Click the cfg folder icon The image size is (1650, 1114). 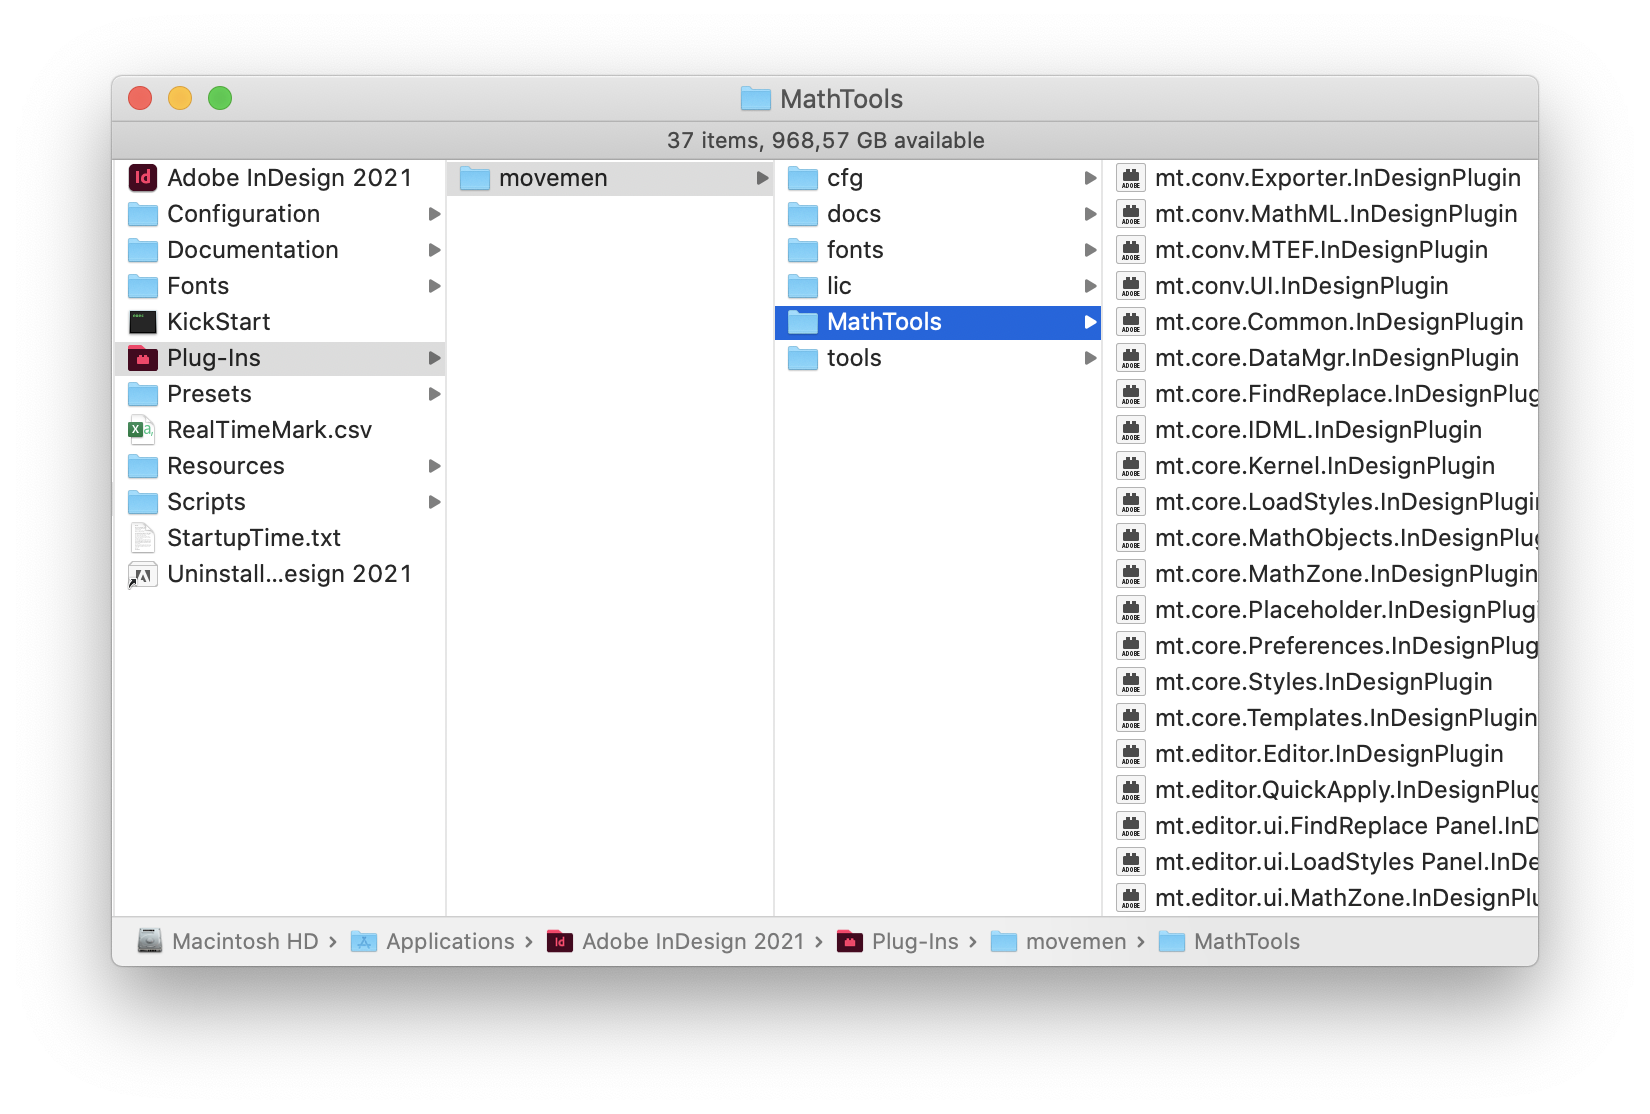point(803,178)
